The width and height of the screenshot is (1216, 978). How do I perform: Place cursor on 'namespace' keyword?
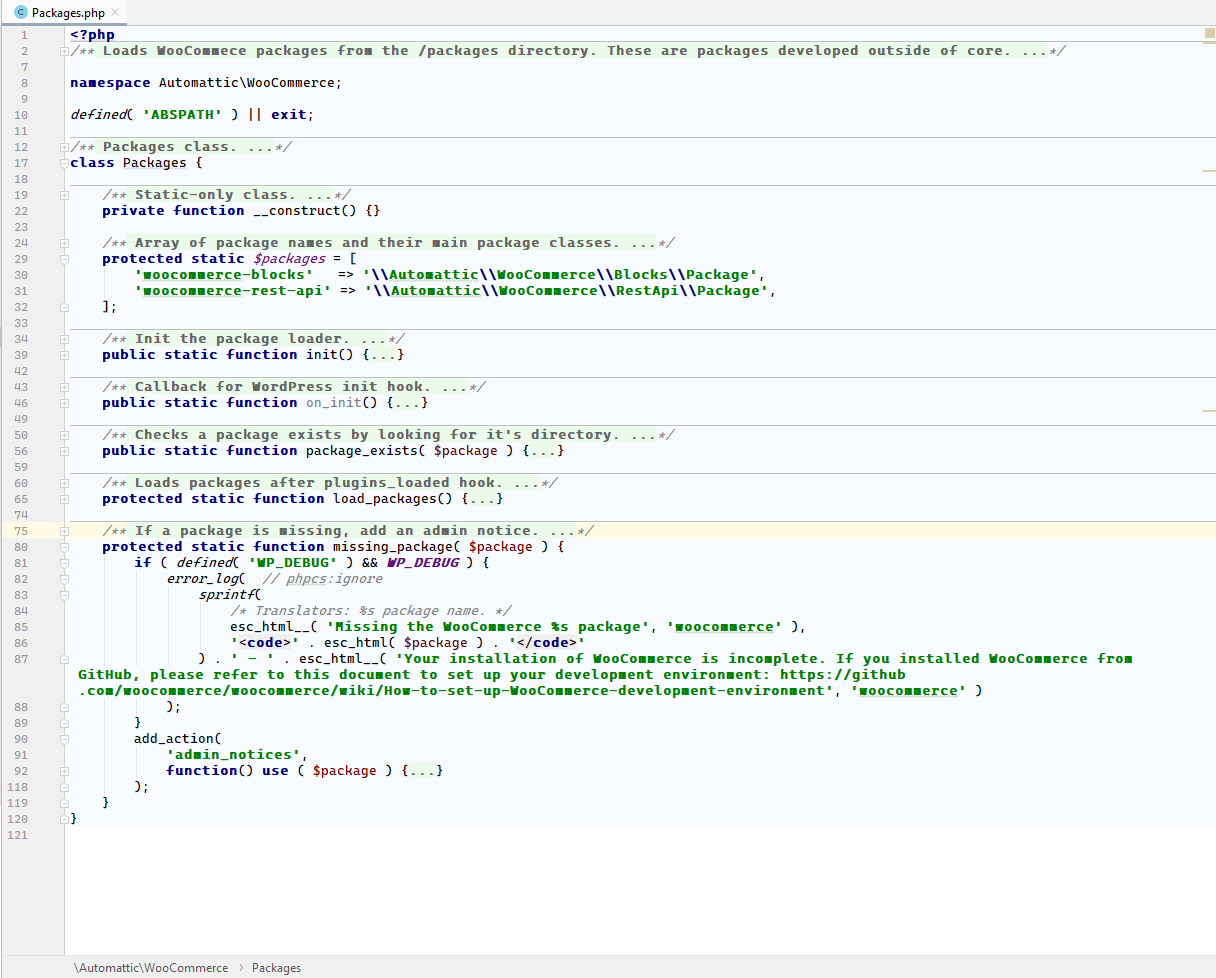pos(110,83)
